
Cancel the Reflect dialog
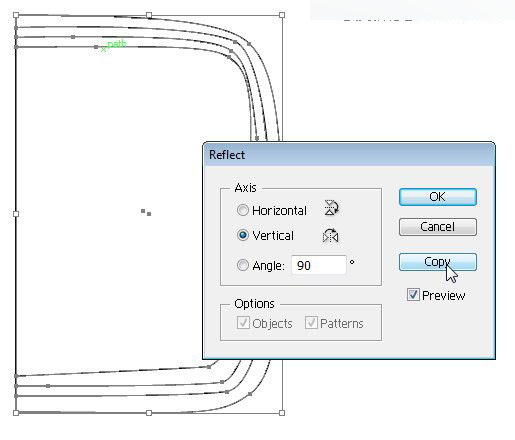pyautogui.click(x=438, y=227)
